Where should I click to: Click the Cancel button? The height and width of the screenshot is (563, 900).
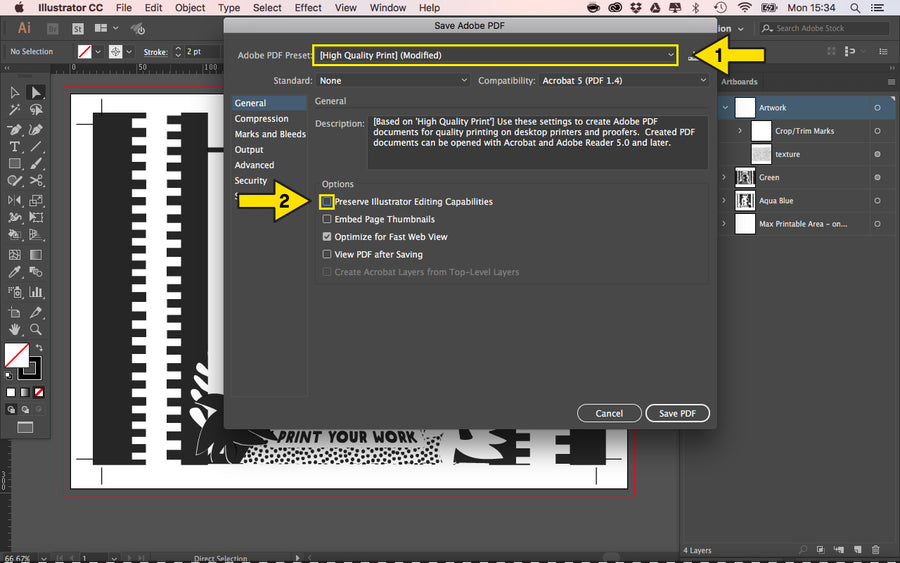609,413
